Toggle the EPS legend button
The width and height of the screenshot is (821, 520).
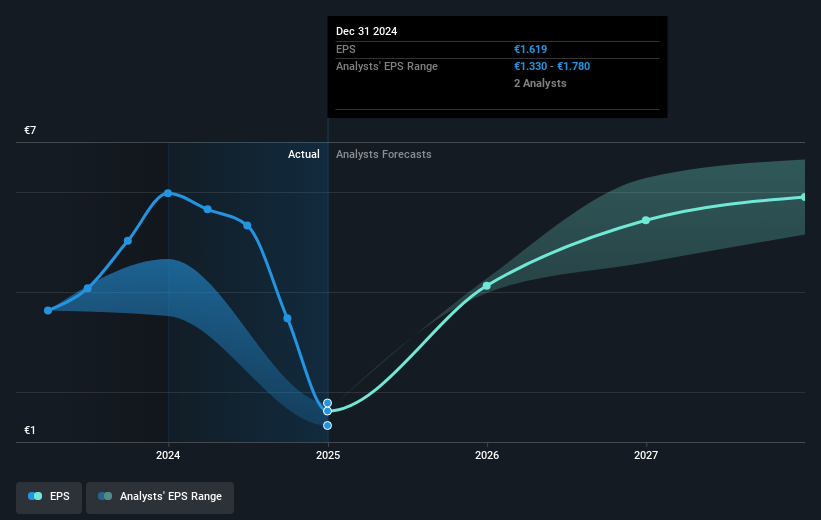coord(49,497)
